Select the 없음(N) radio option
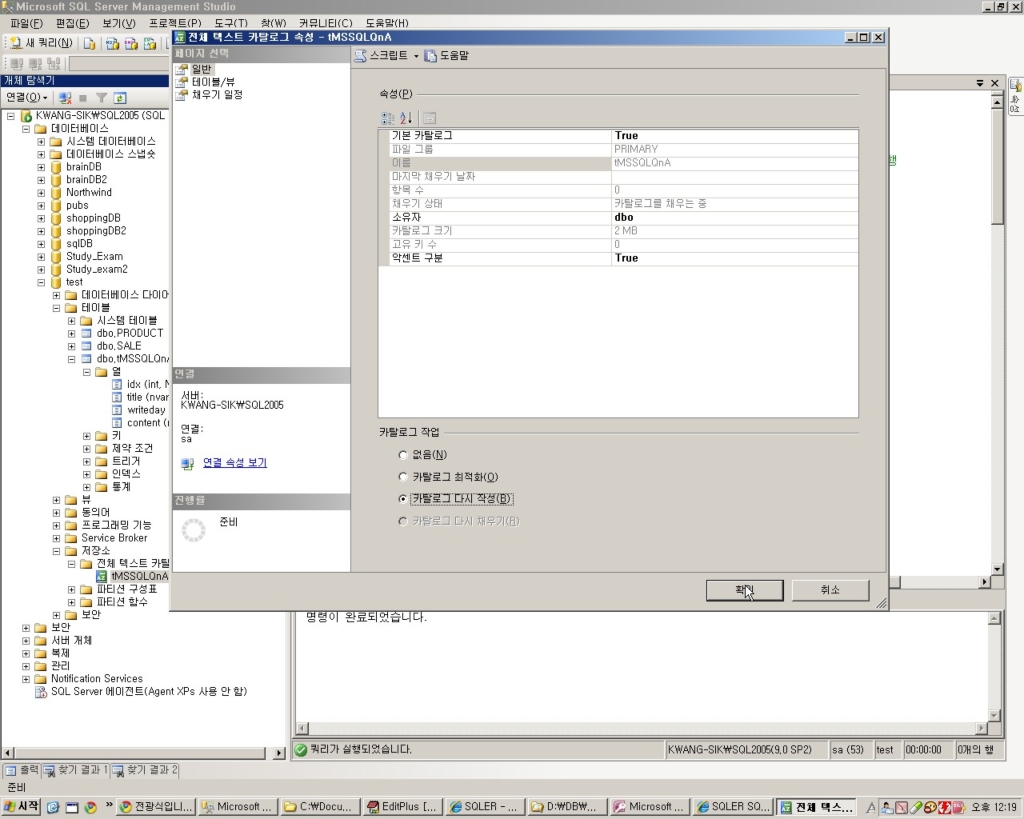 403,455
